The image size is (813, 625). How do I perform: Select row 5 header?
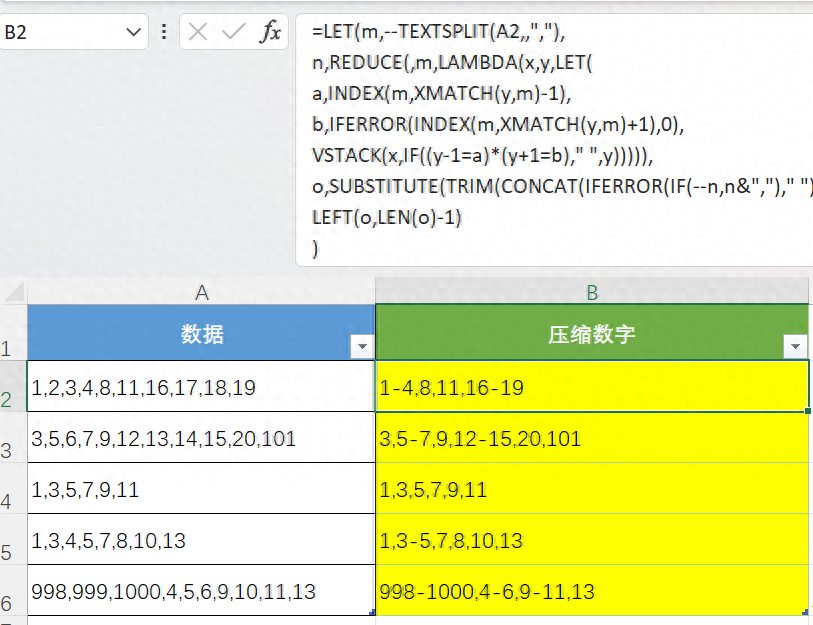pyautogui.click(x=13, y=539)
